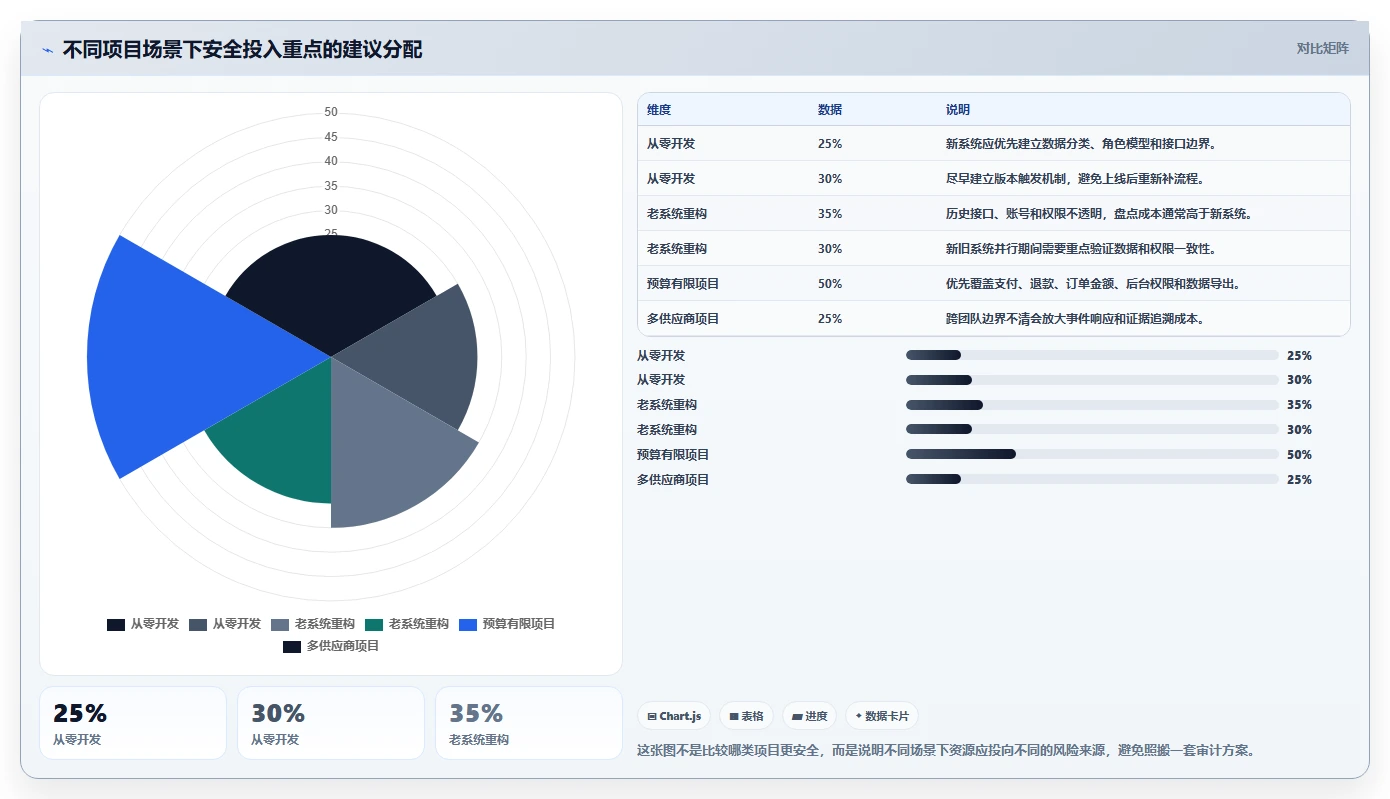Toggle the second 从零开发 legend entry with slate swatch
Viewport: 1390px width, 799px height.
tap(225, 624)
